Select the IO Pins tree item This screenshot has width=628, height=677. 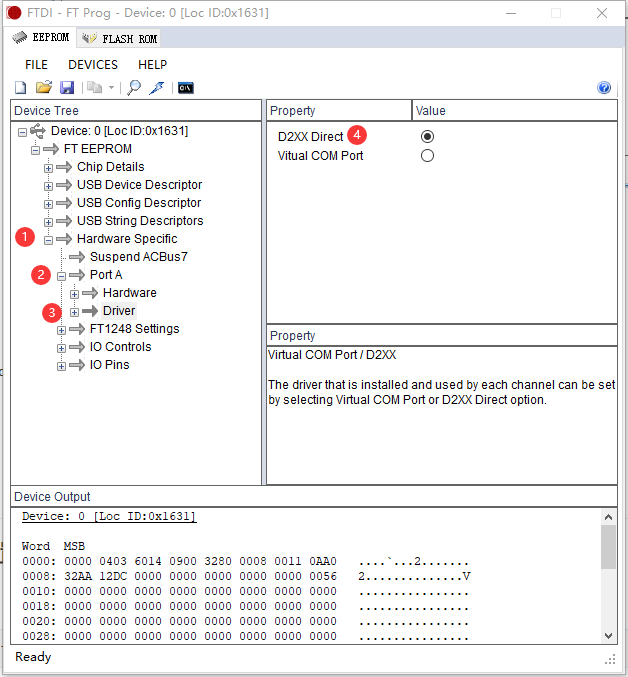(x=109, y=365)
